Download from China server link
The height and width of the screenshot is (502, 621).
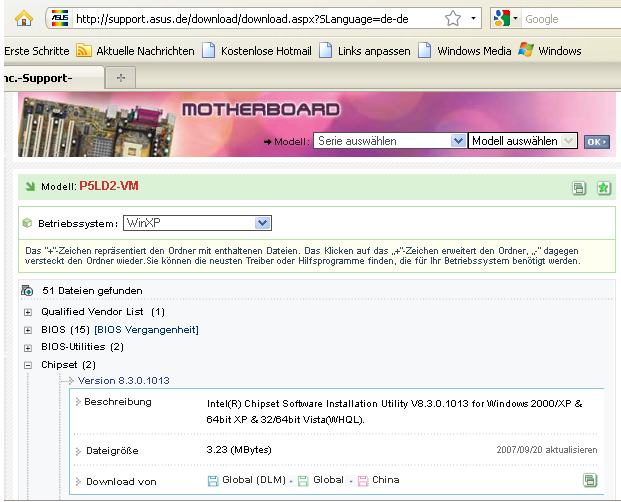coord(386,480)
